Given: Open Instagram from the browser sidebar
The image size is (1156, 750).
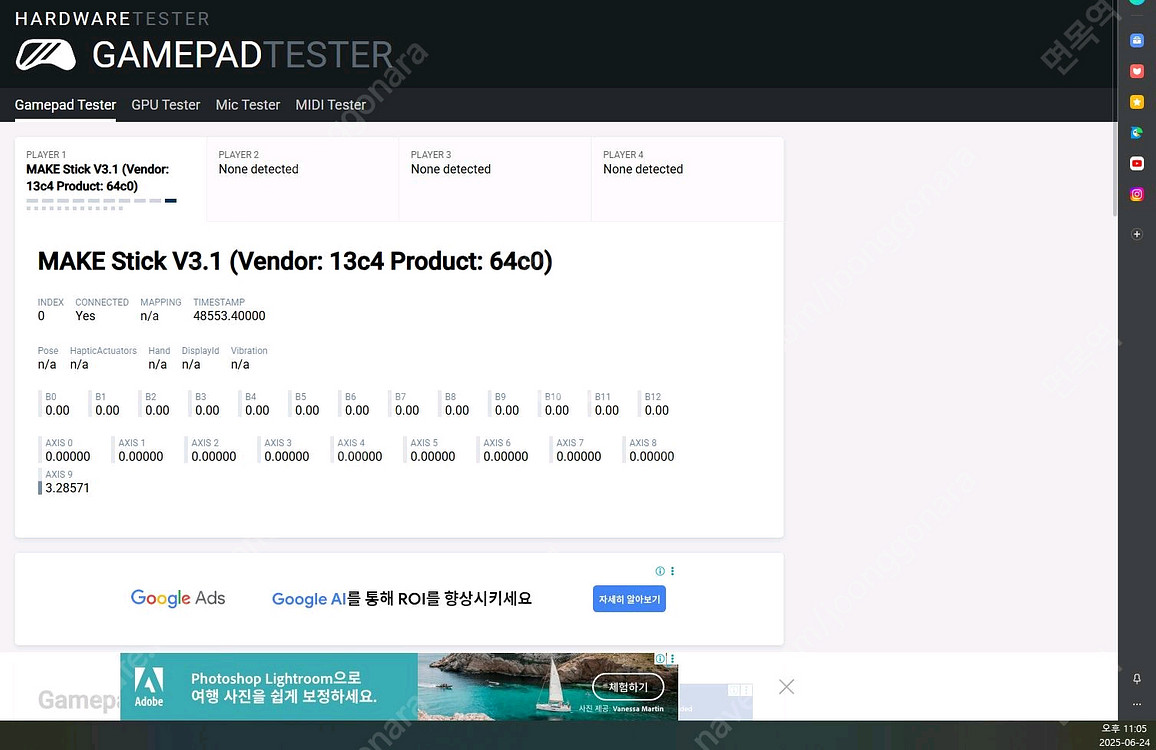Looking at the screenshot, I should (x=1137, y=194).
